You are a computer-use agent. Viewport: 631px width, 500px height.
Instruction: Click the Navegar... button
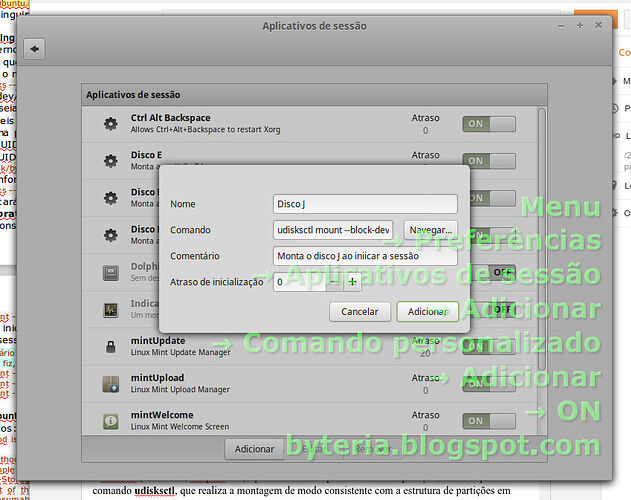click(431, 230)
